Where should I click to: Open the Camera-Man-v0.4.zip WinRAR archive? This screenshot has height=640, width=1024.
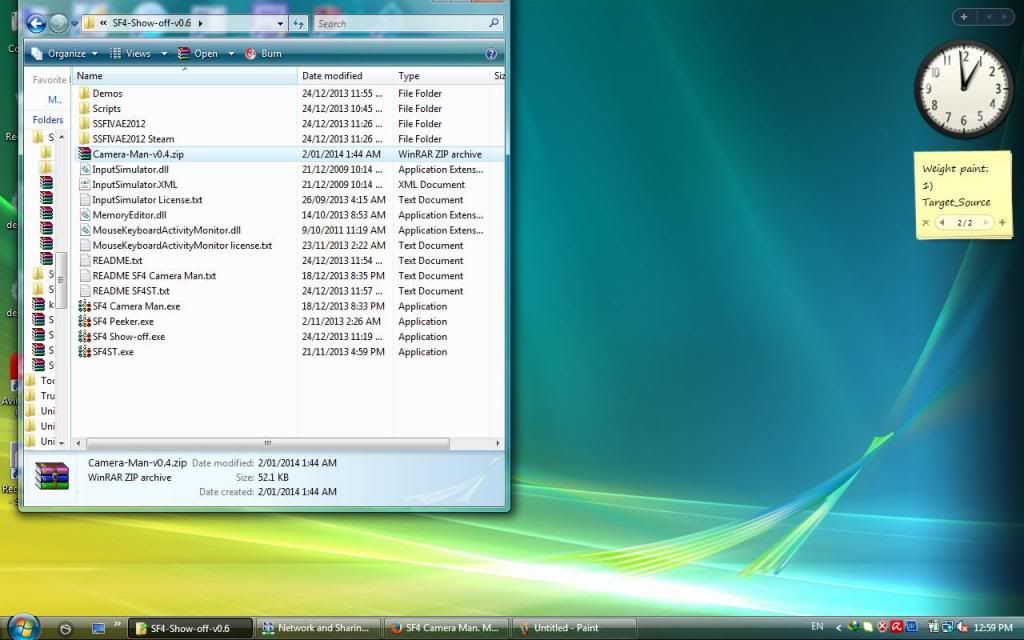135,154
